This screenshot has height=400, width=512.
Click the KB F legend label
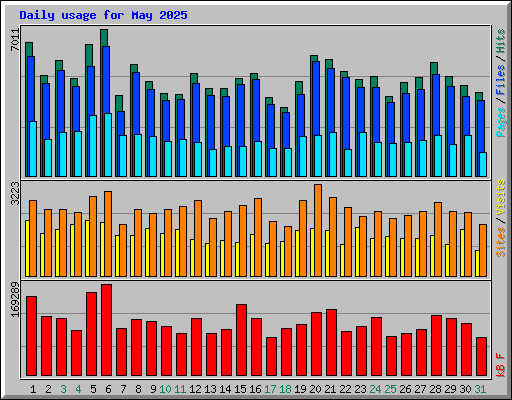pyautogui.click(x=501, y=365)
